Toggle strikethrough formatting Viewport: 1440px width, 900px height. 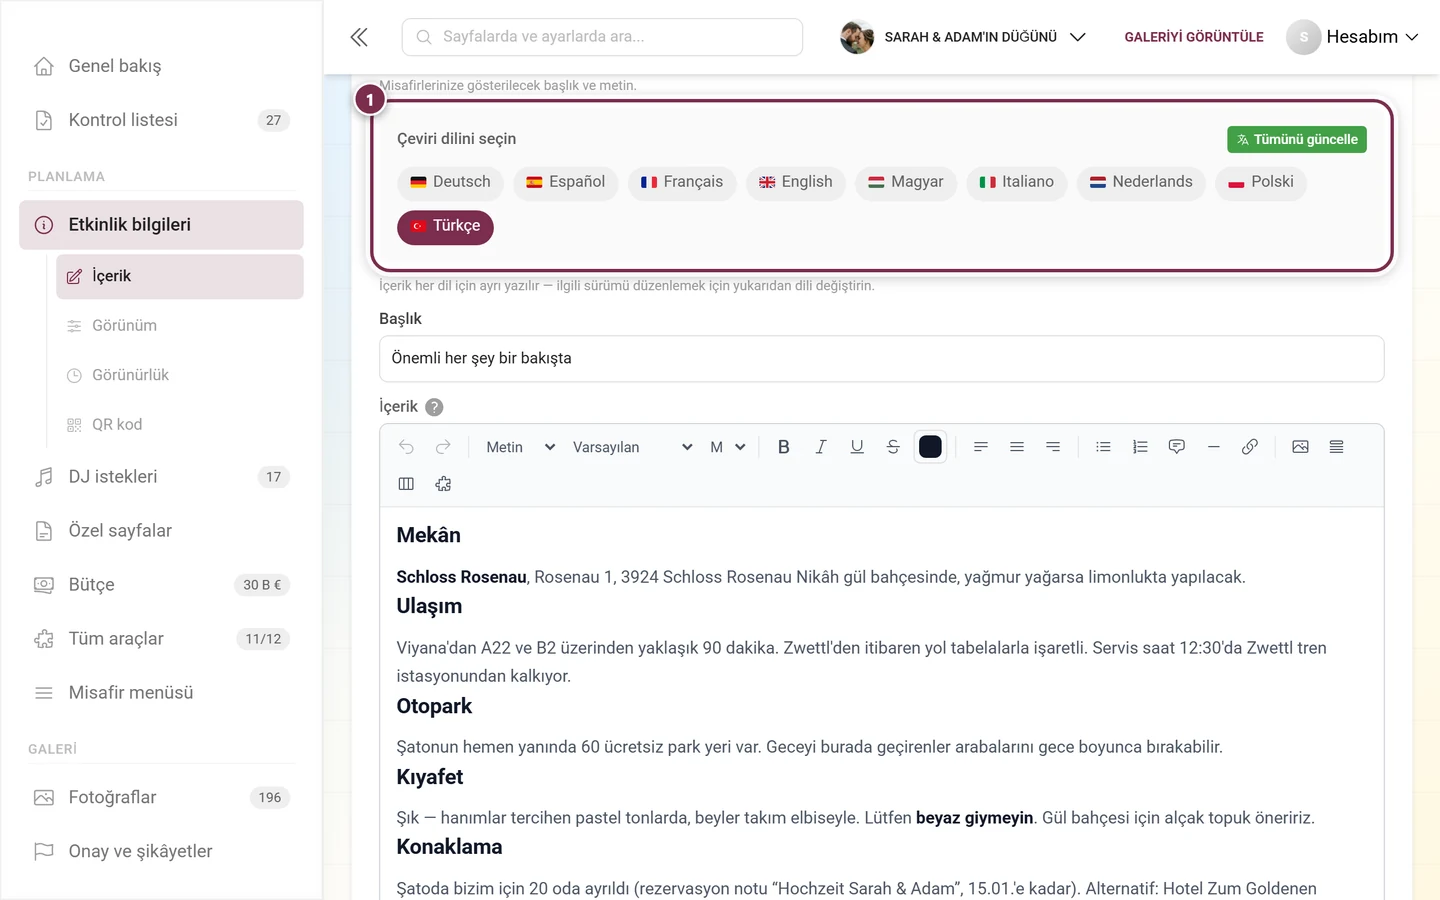click(893, 447)
